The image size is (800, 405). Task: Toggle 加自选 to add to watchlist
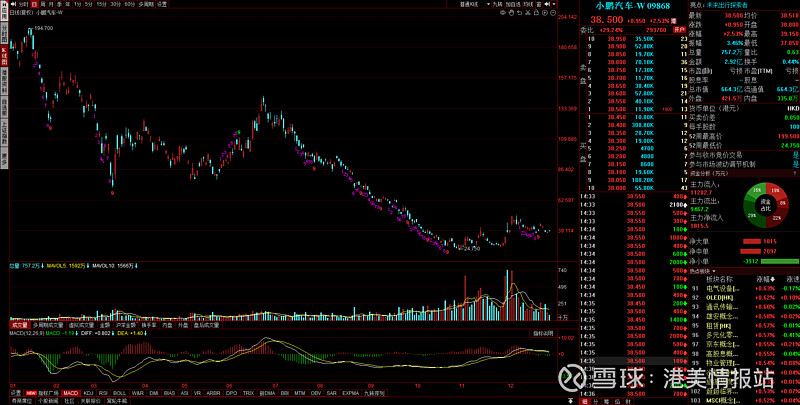(x=513, y=4)
